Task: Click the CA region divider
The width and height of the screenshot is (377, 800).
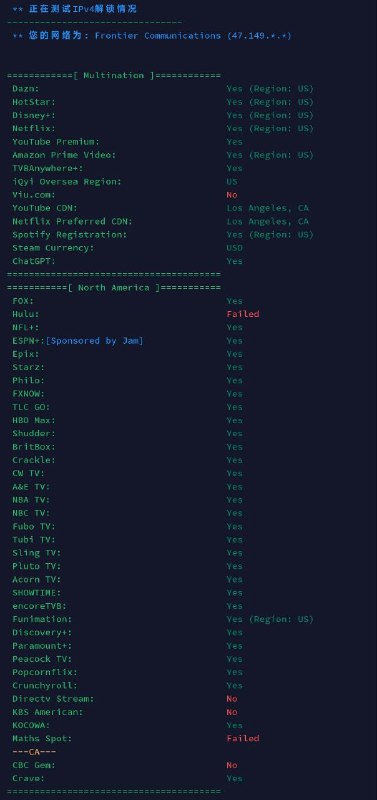Action: point(34,752)
